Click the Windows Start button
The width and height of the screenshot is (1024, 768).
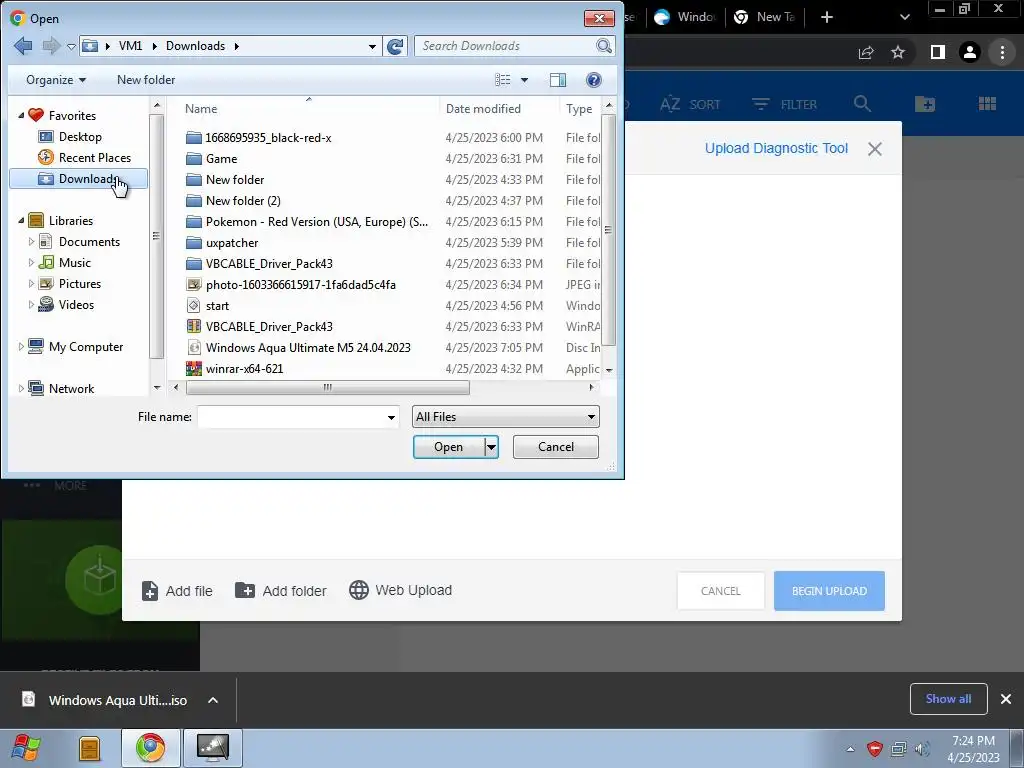[x=26, y=748]
